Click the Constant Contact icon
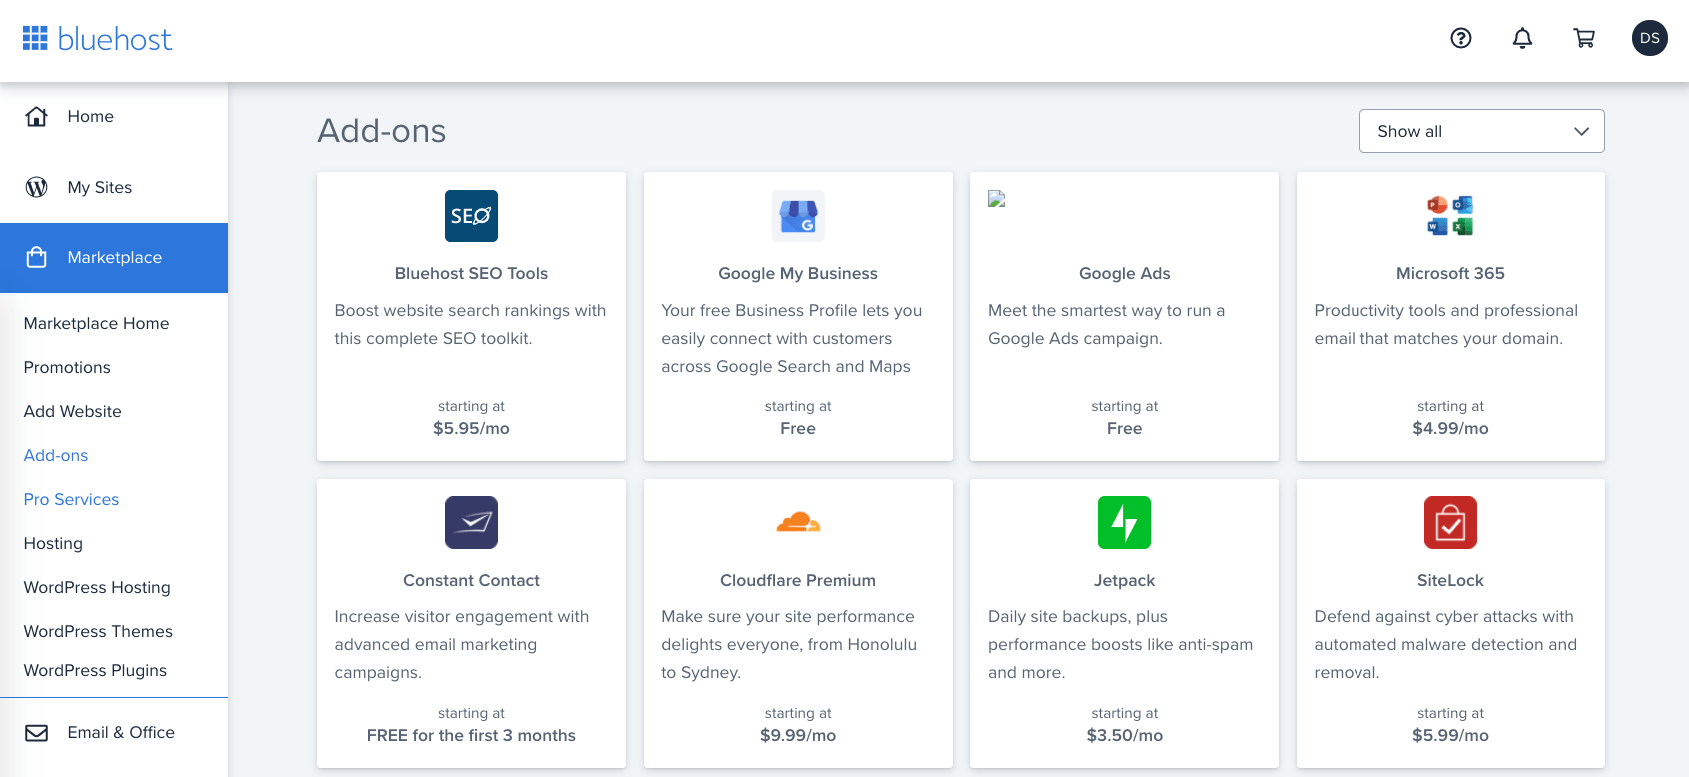The image size is (1689, 777). point(471,523)
